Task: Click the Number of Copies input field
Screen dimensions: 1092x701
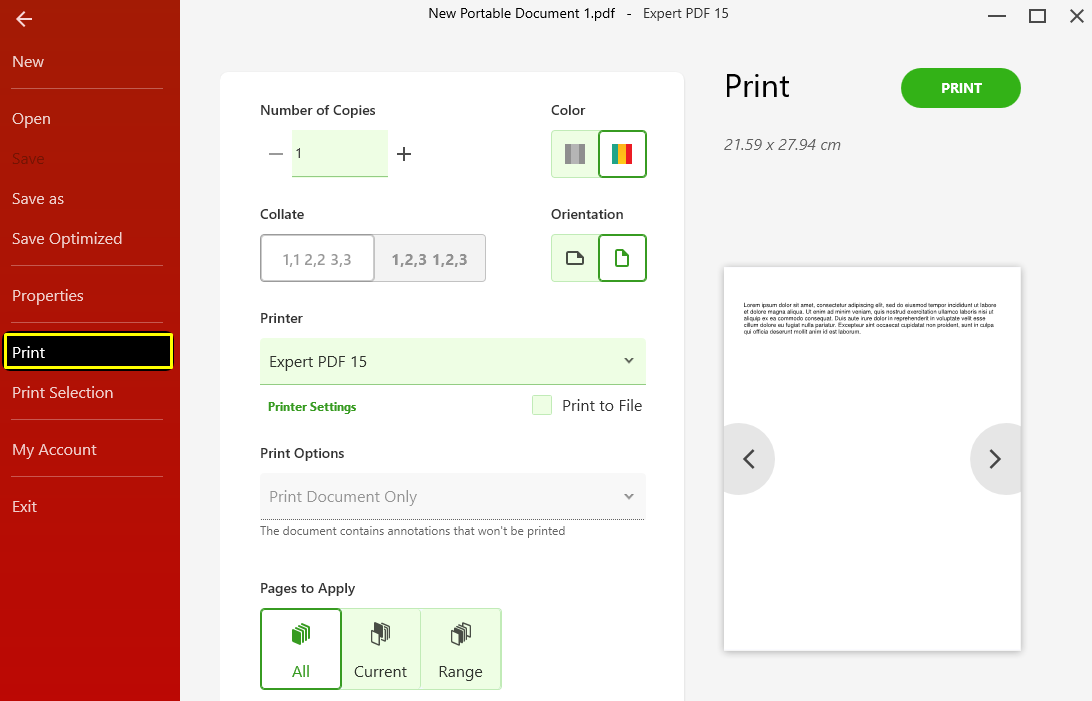Action: click(x=340, y=153)
